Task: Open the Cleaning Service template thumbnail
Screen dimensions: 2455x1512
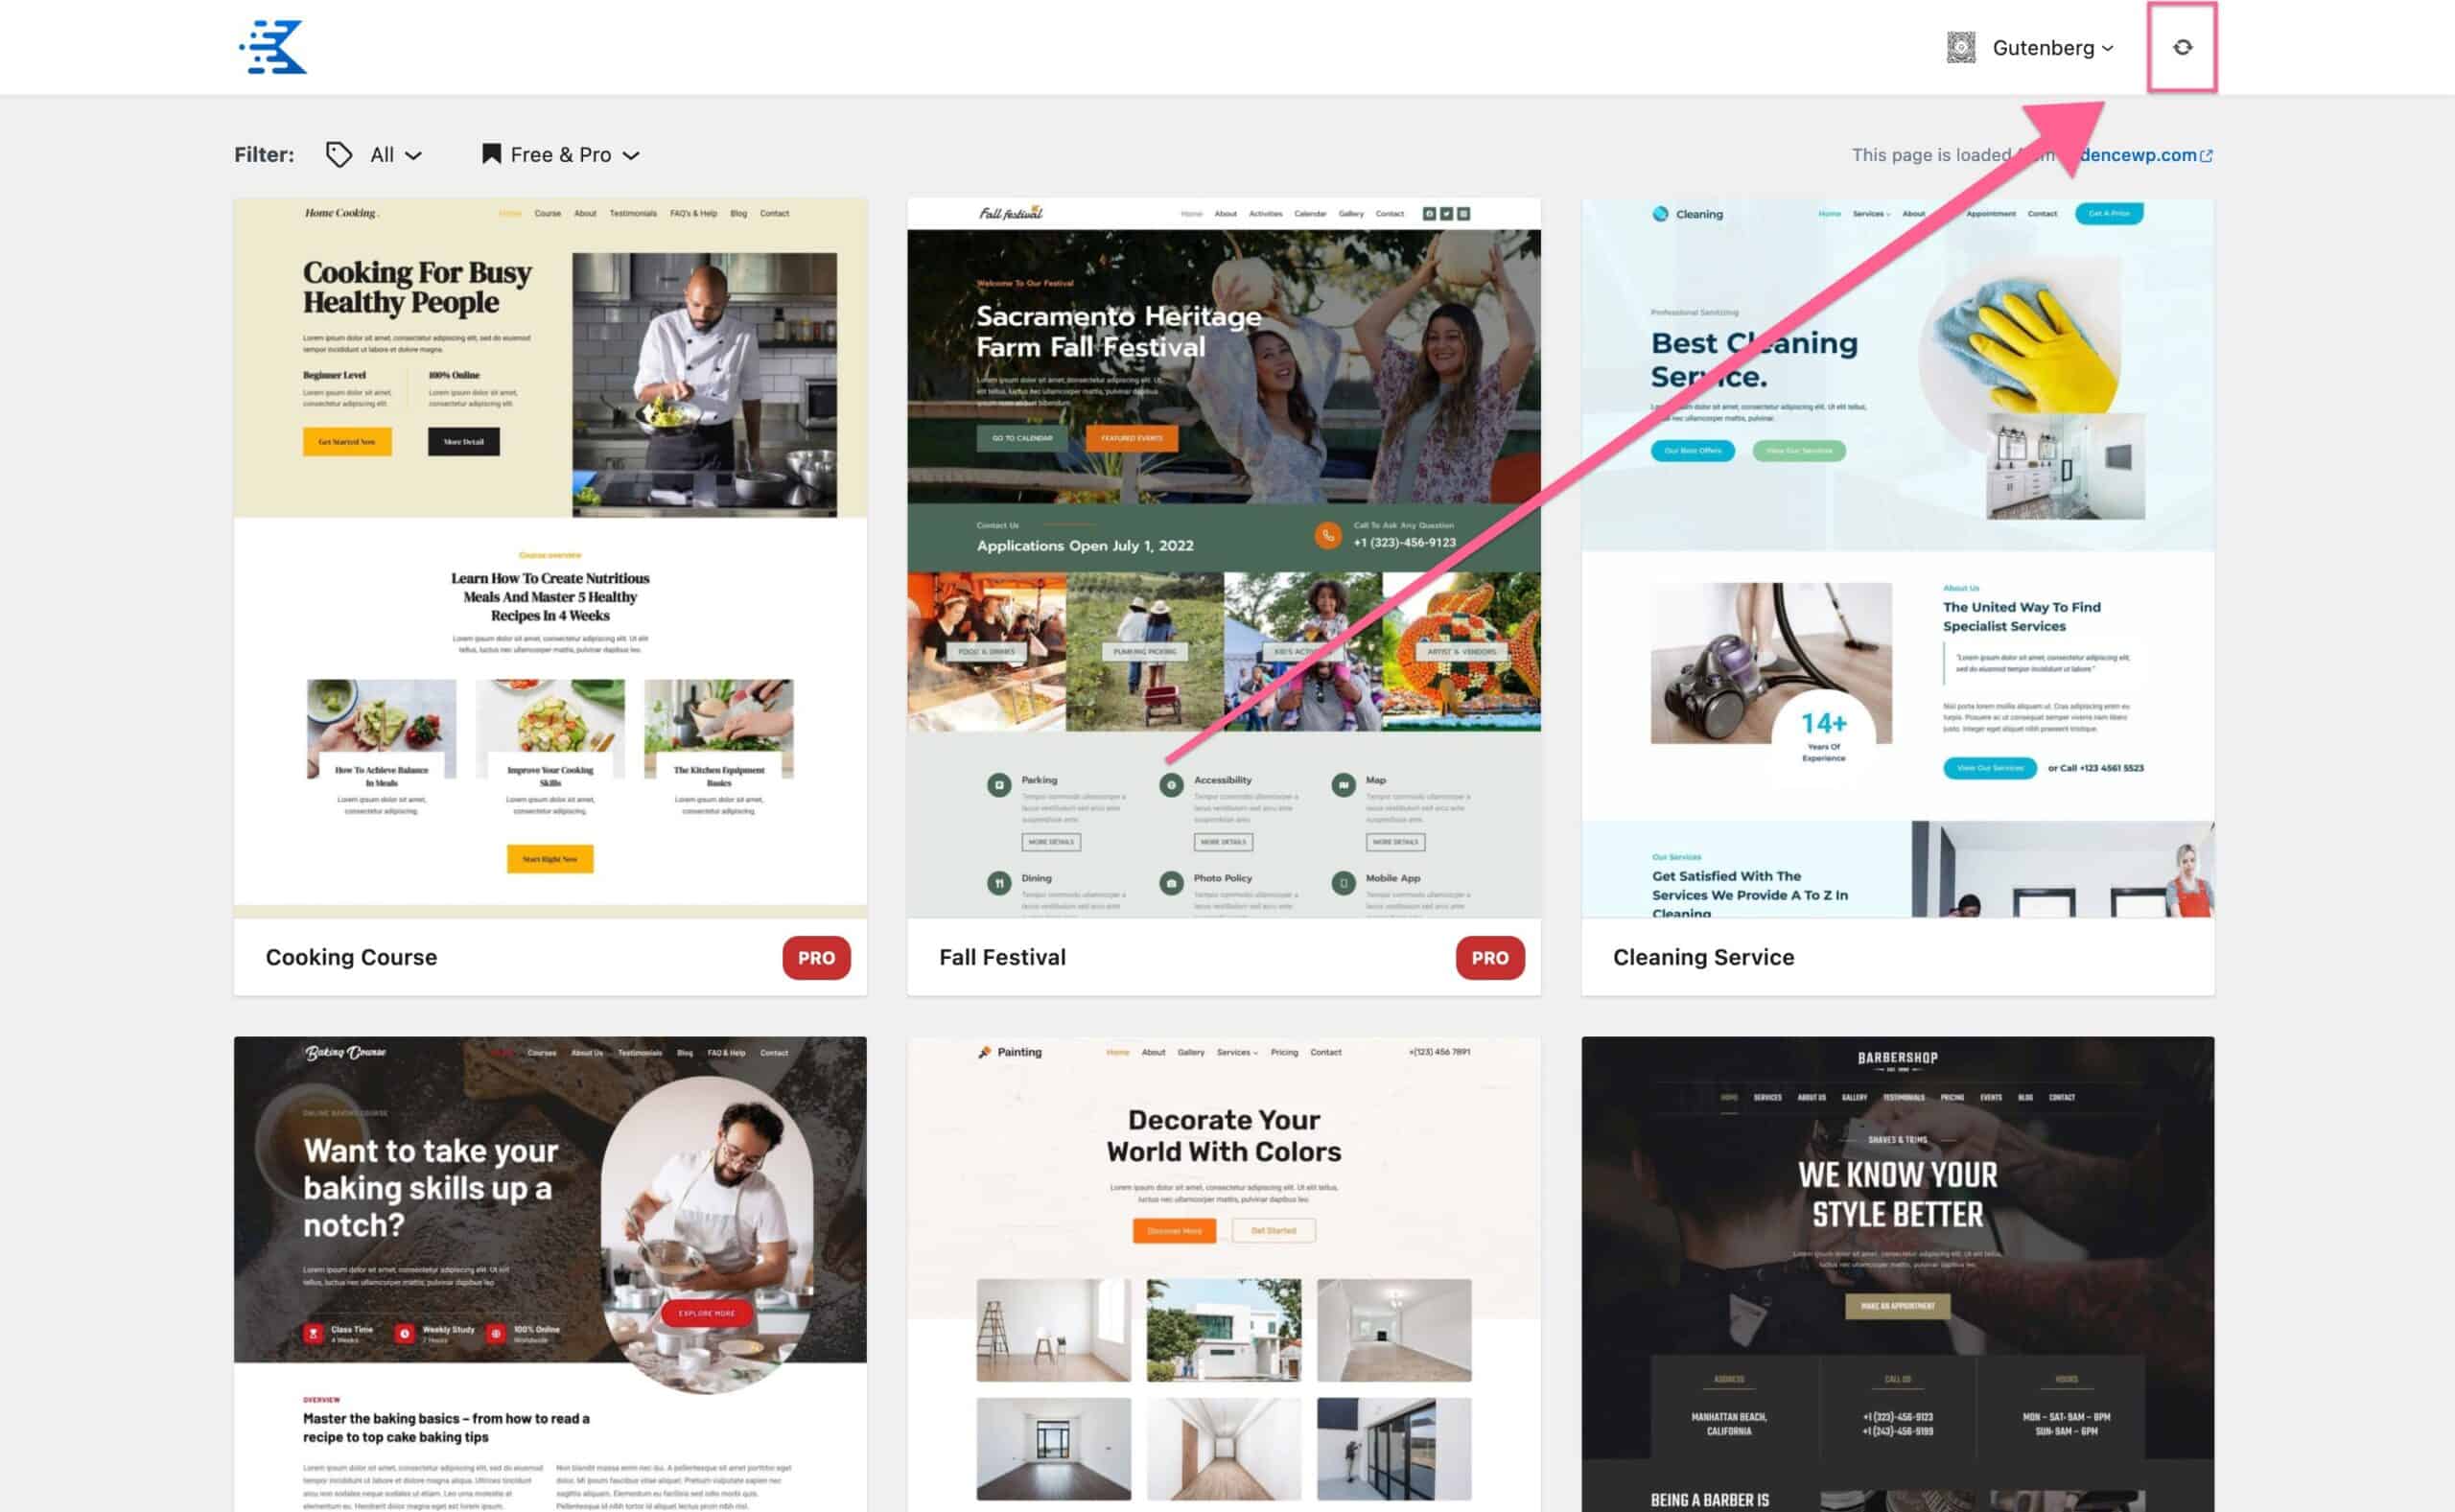Action: 1897,557
